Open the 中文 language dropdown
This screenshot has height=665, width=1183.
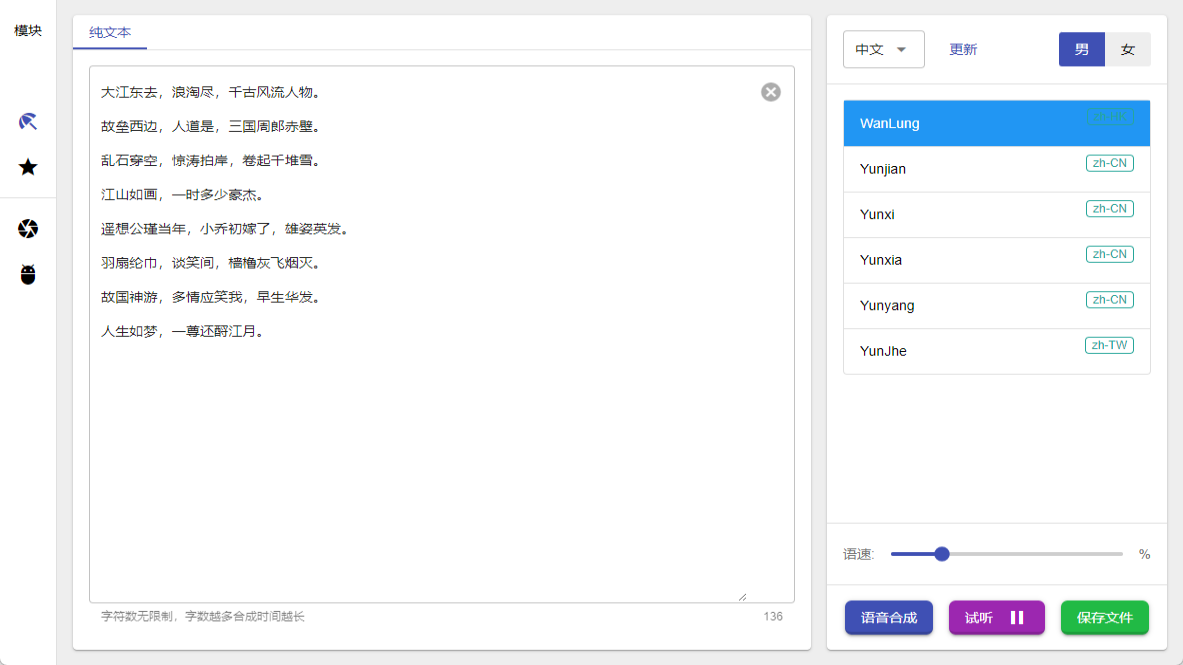coord(883,48)
